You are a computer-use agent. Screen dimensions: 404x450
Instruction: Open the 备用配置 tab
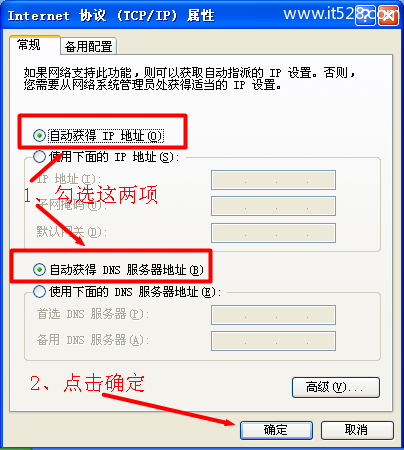[x=88, y=46]
